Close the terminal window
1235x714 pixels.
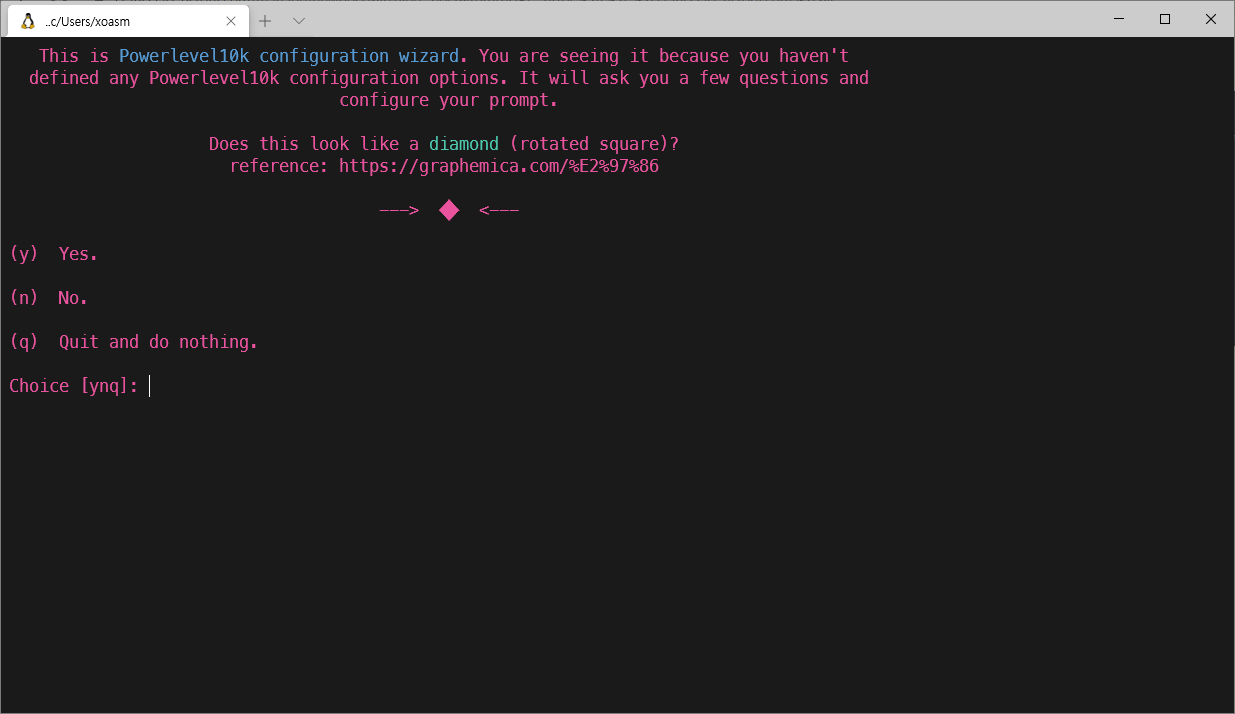1211,19
